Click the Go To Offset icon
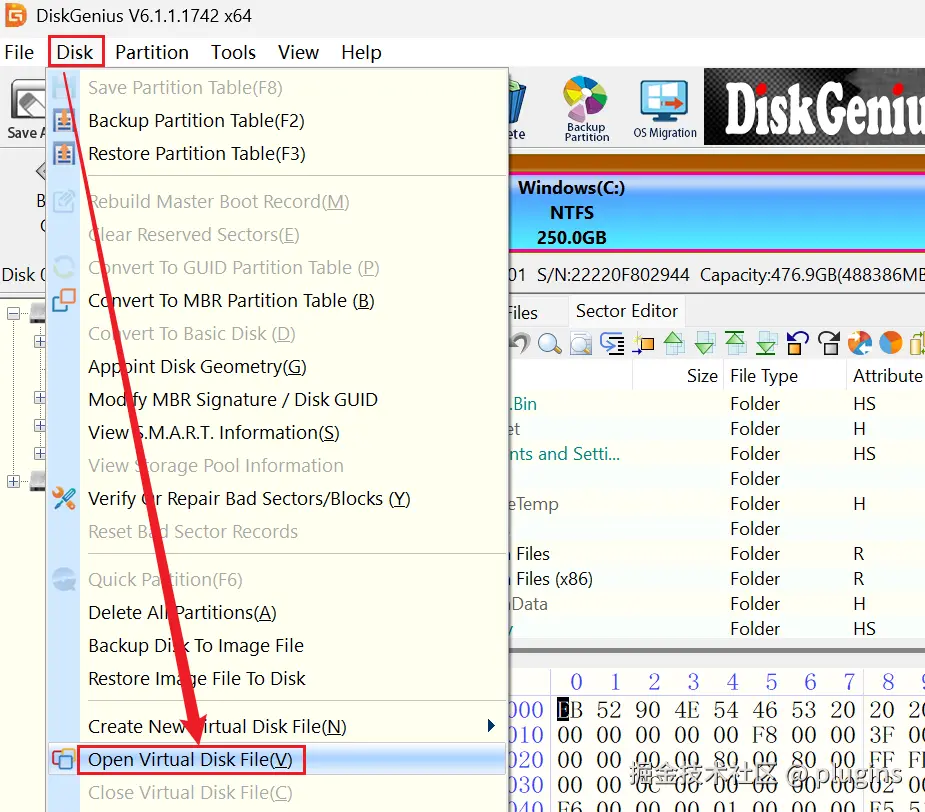Viewport: 925px width, 812px height. [x=612, y=343]
